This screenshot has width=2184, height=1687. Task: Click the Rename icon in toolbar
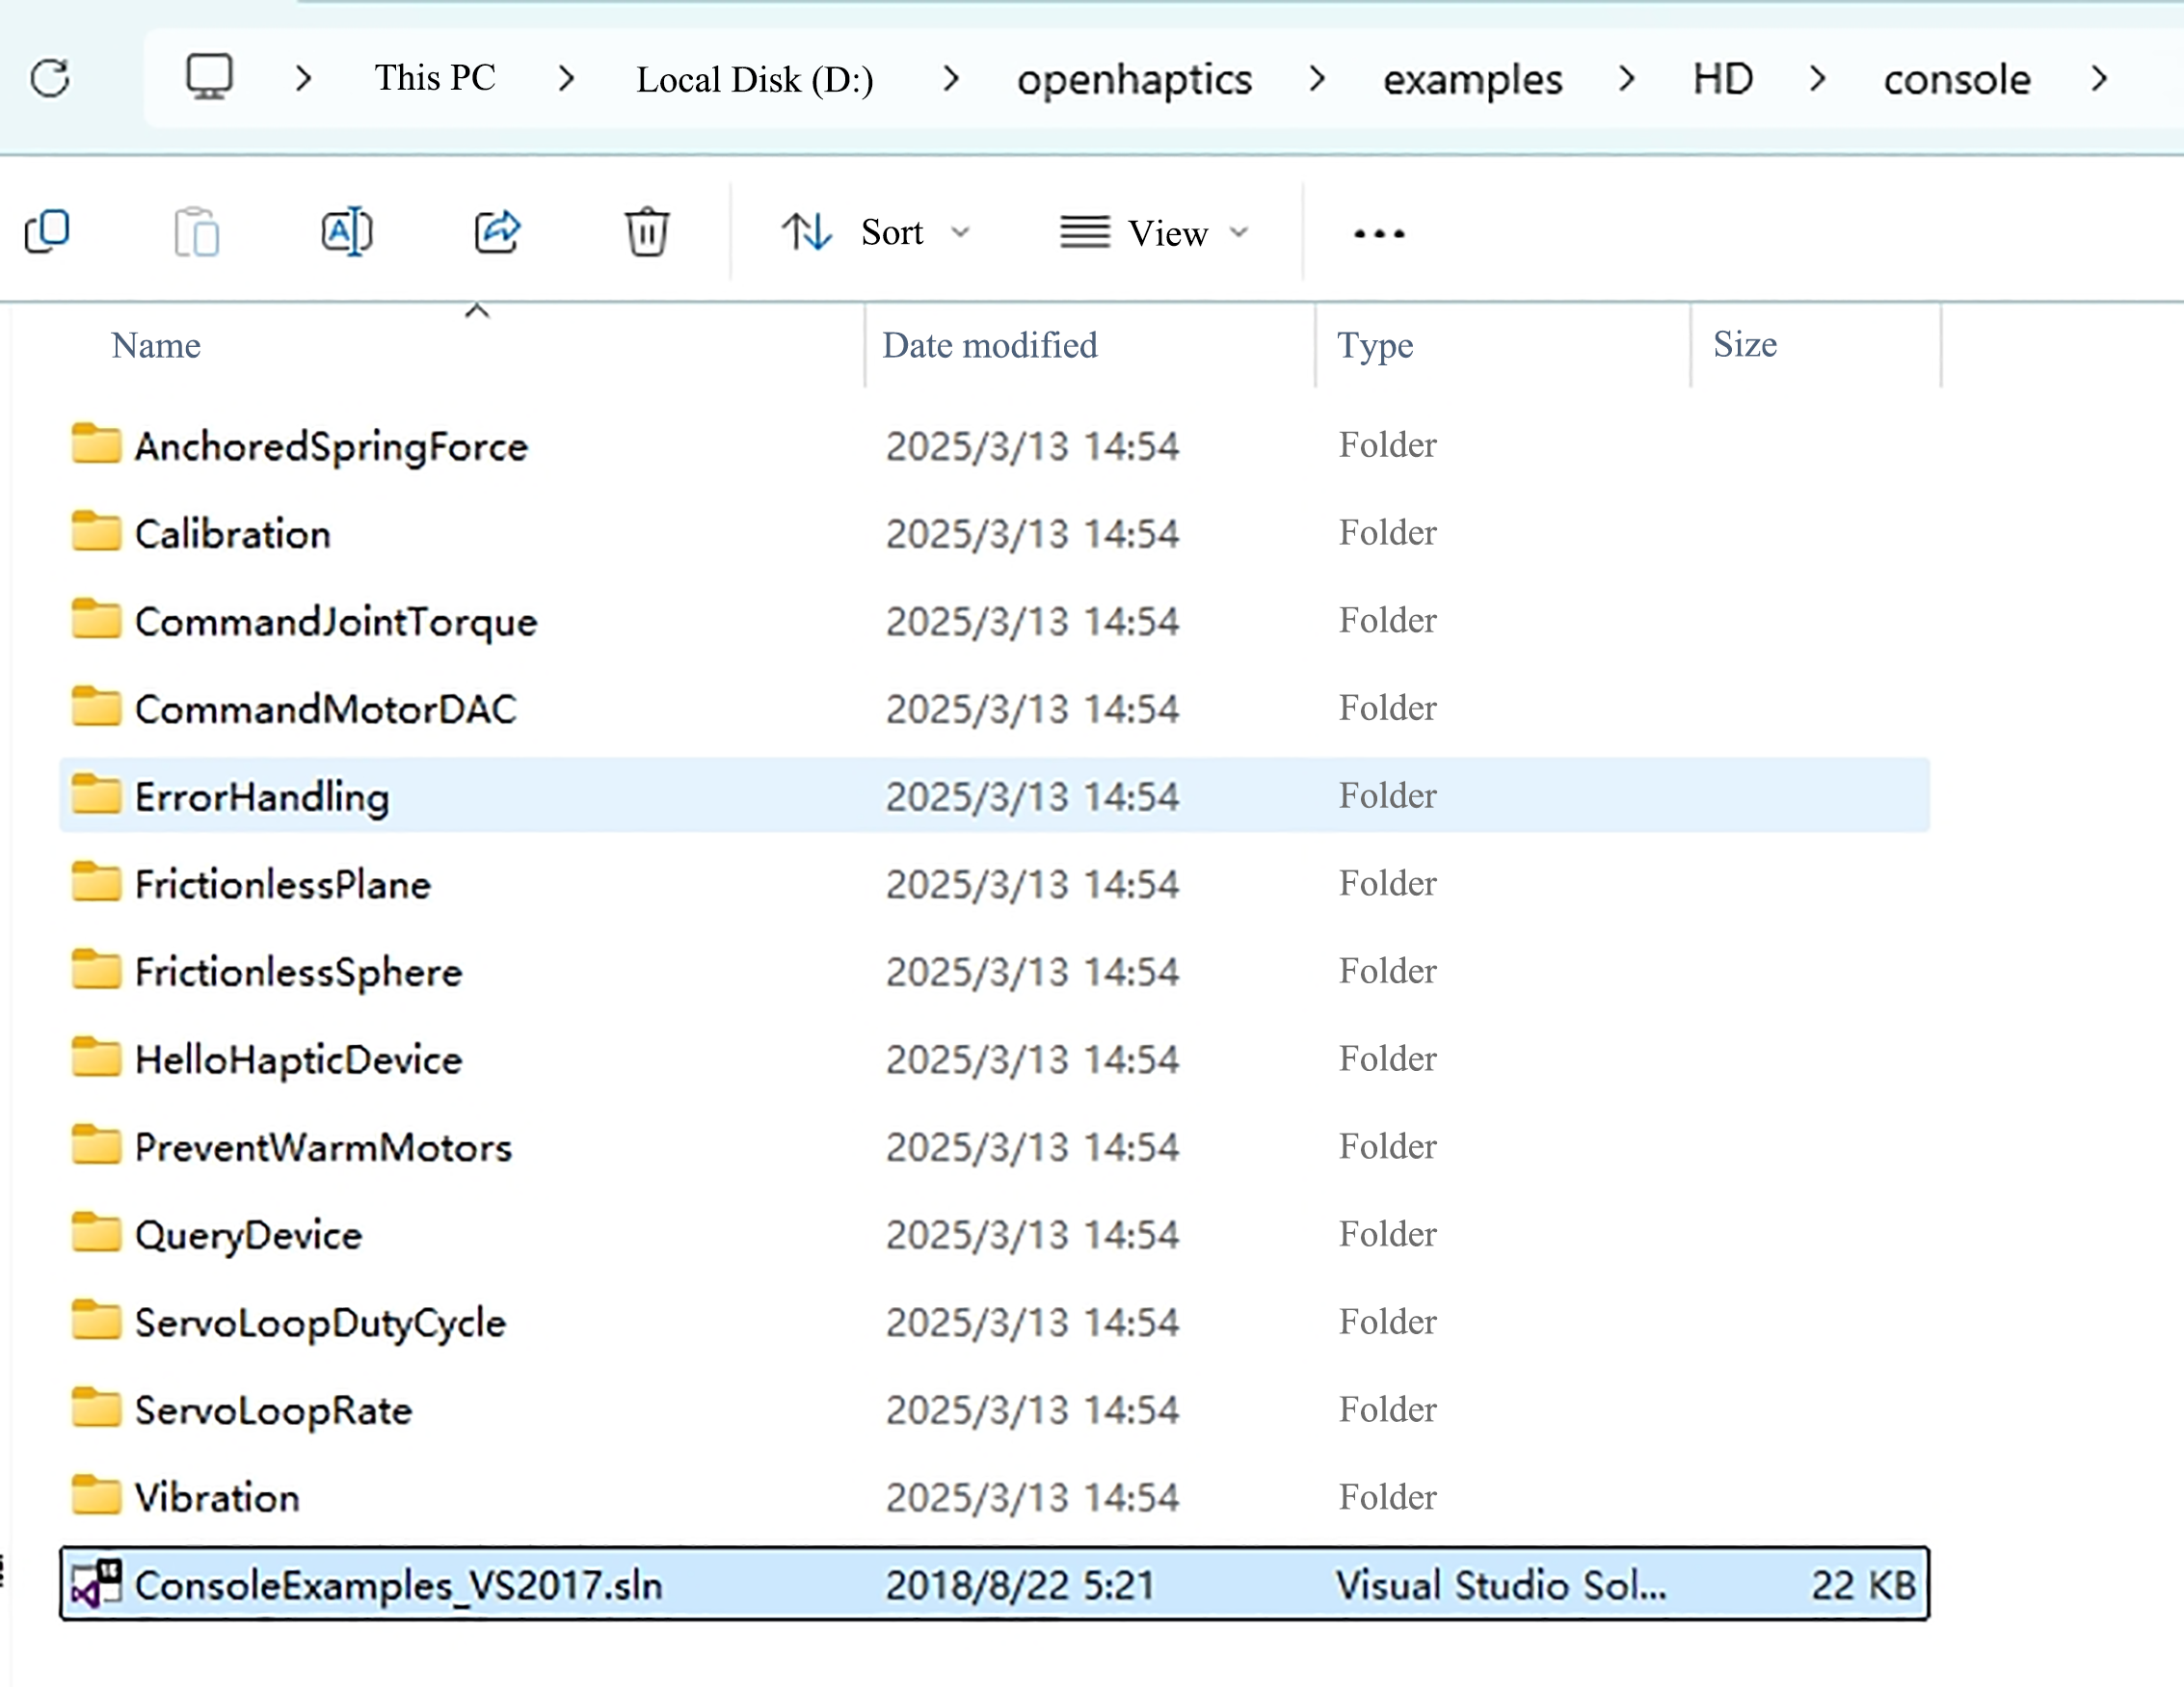pyautogui.click(x=346, y=232)
